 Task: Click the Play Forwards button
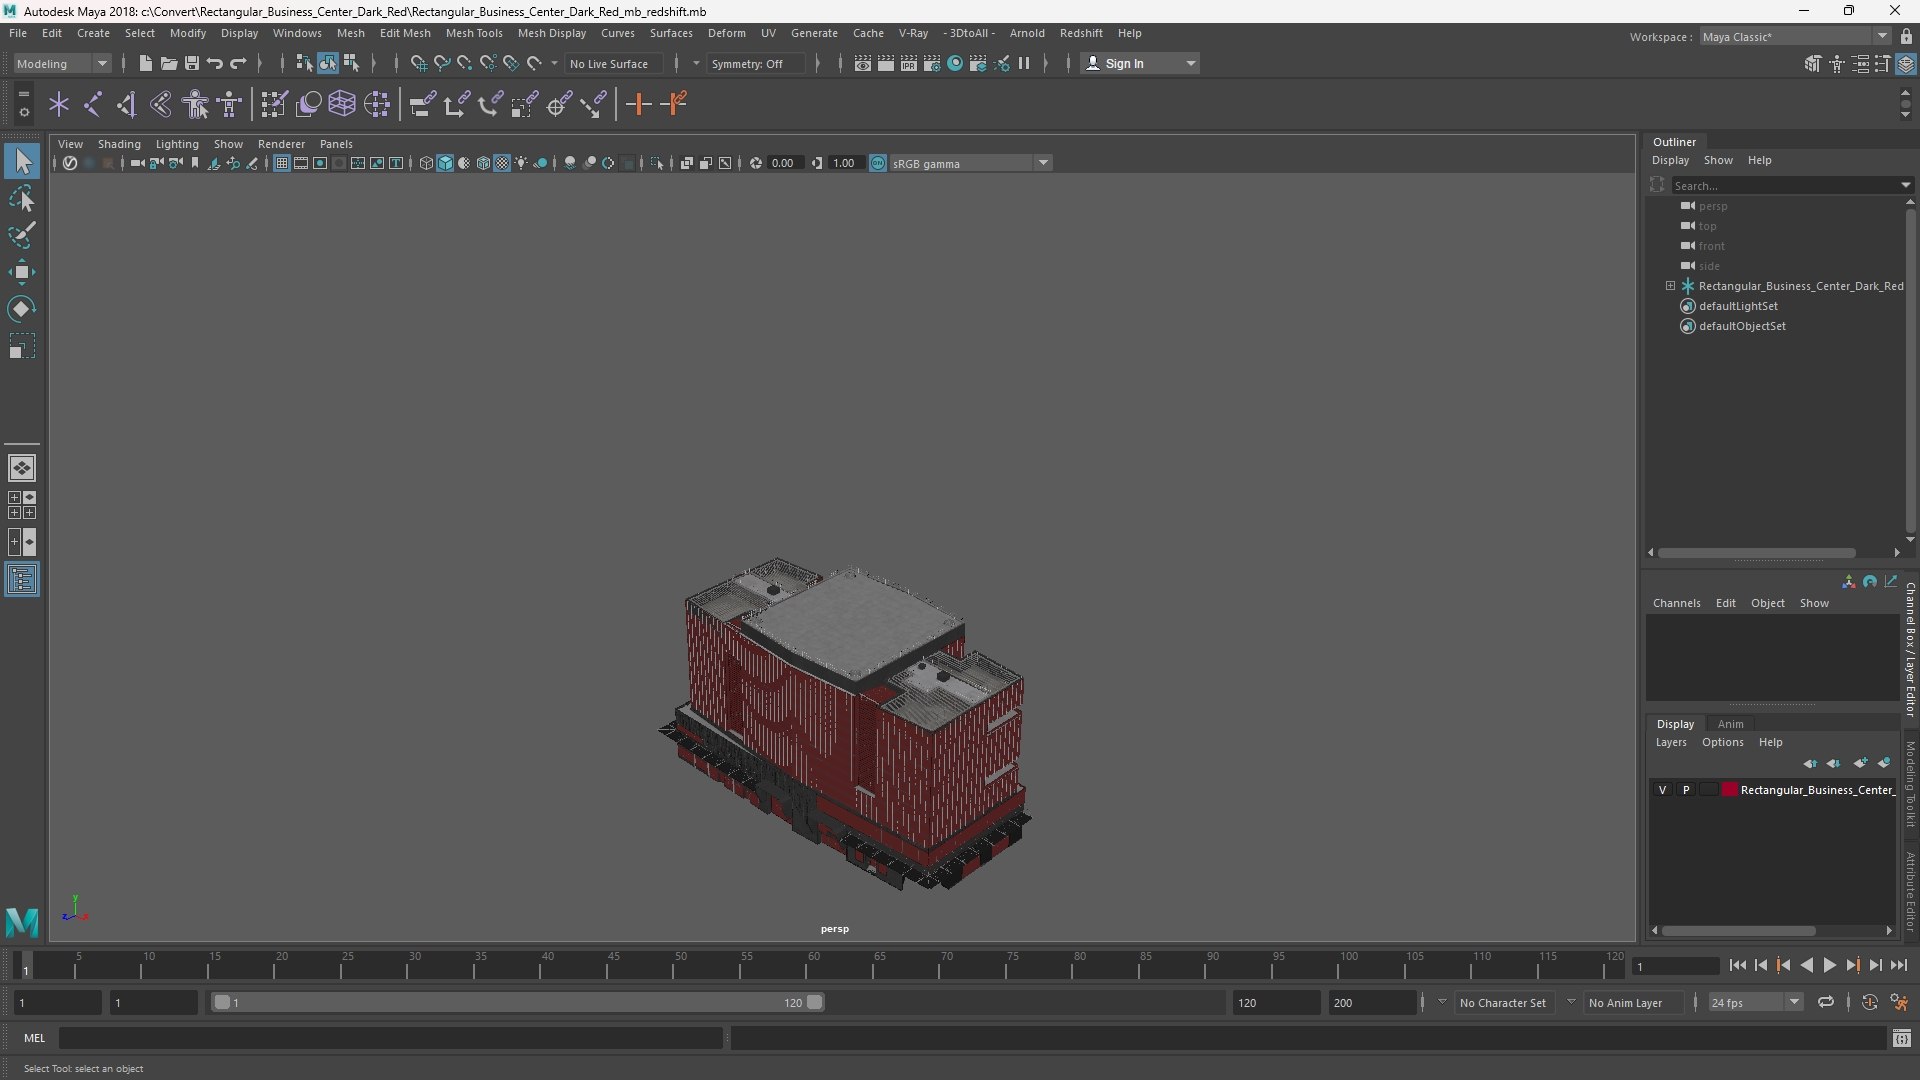1829,966
